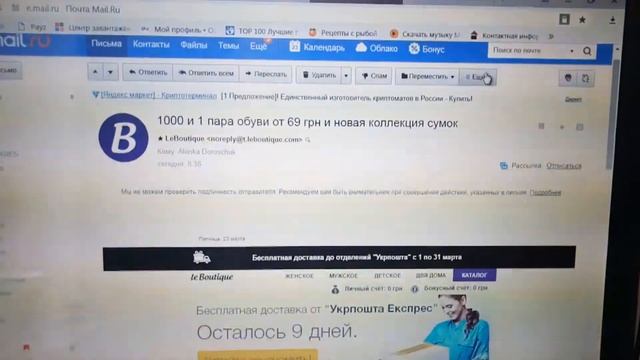Open the ДЛЯ ДОМА category in the email
640x360 pixels.
click(431, 276)
